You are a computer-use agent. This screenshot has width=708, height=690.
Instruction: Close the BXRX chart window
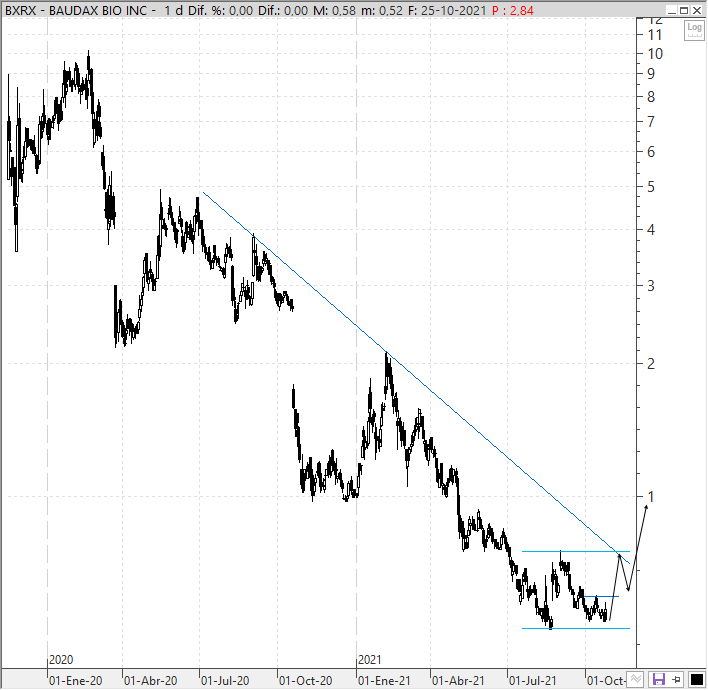coord(697,10)
